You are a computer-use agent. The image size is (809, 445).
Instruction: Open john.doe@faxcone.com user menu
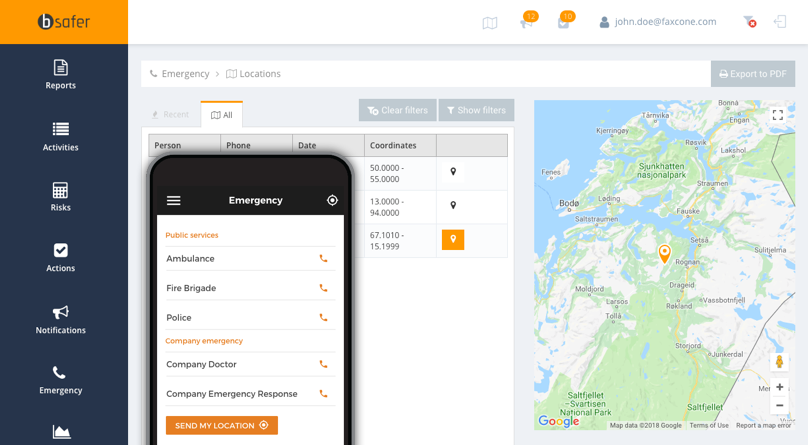coord(657,22)
